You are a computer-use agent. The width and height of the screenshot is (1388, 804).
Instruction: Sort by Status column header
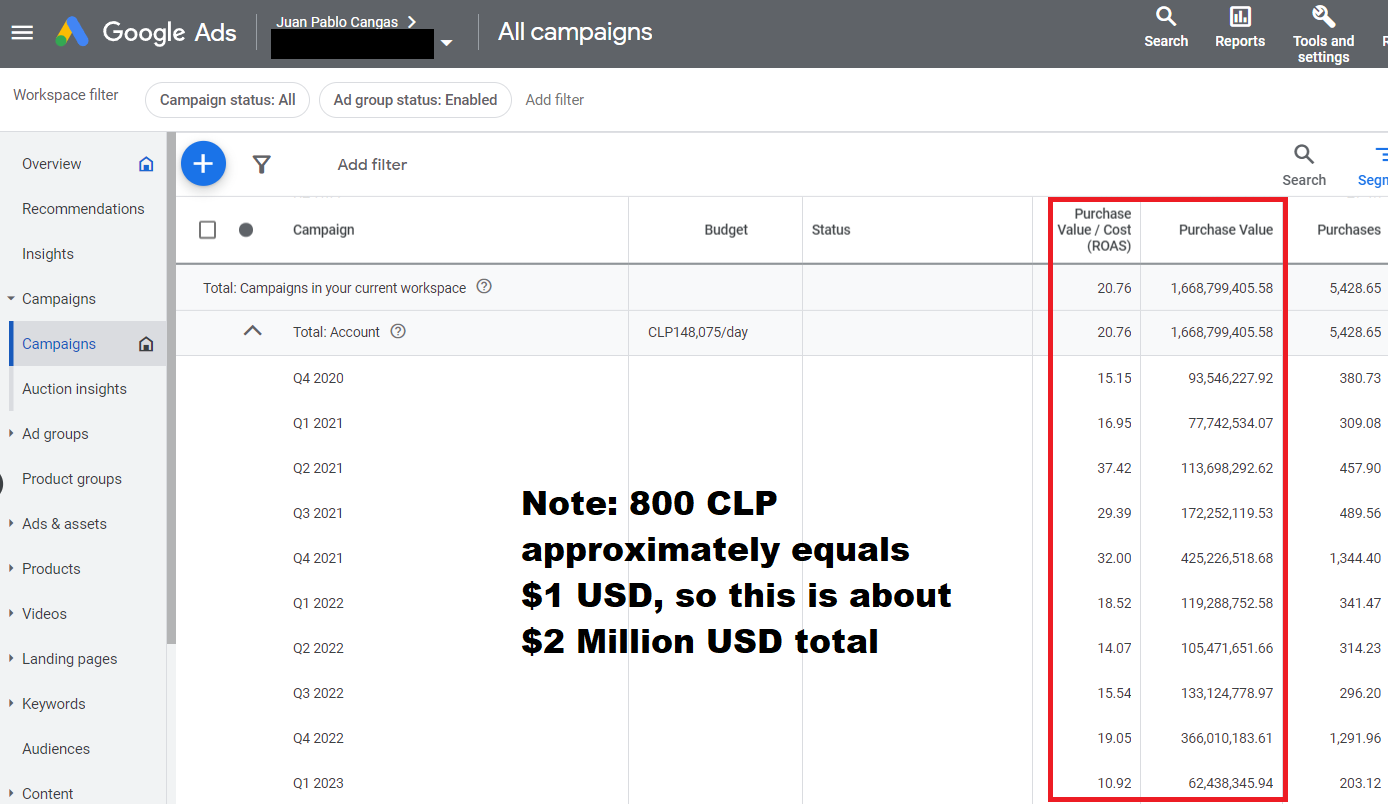click(x=831, y=230)
